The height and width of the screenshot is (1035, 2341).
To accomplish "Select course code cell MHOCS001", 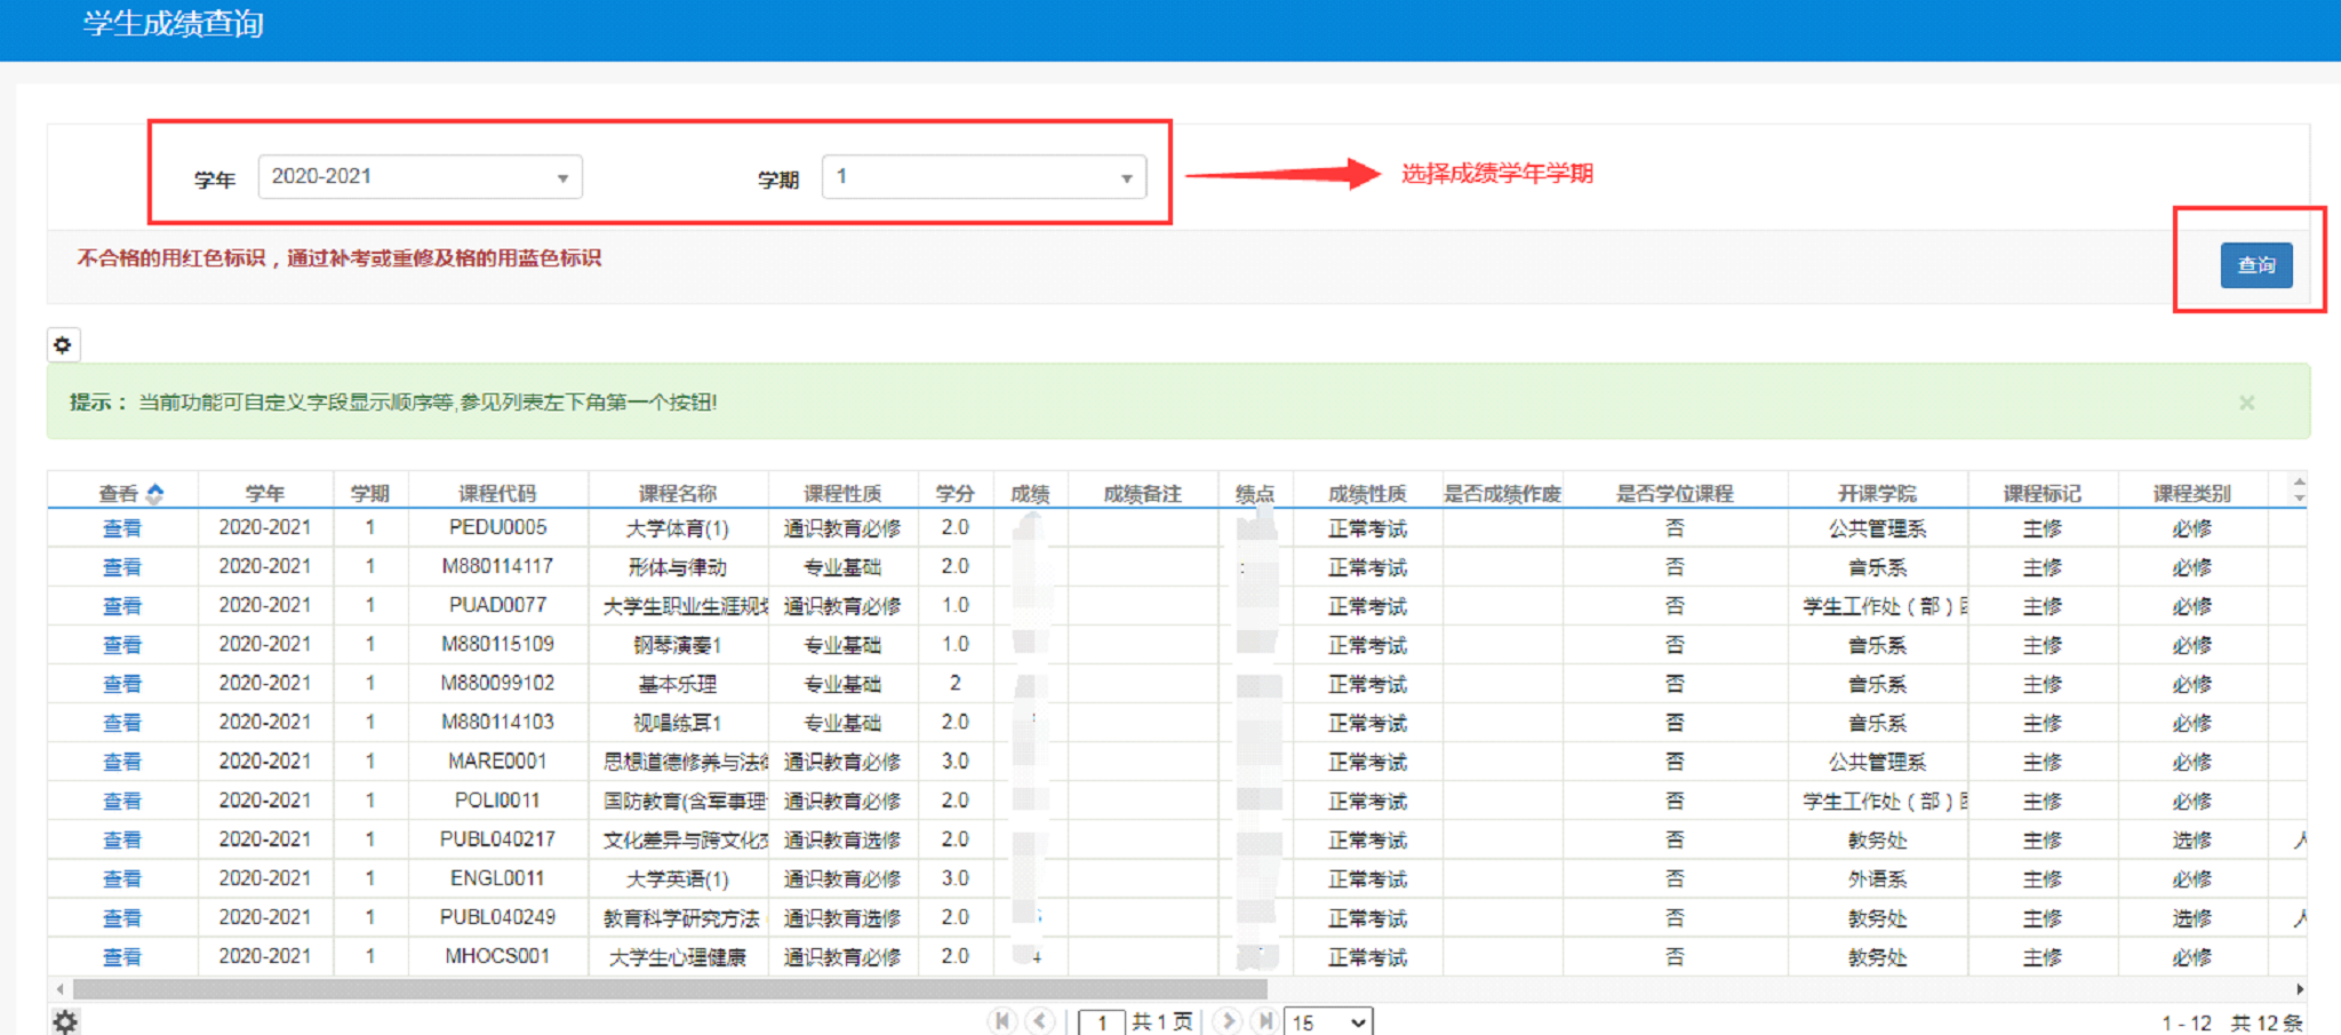I will point(497,956).
